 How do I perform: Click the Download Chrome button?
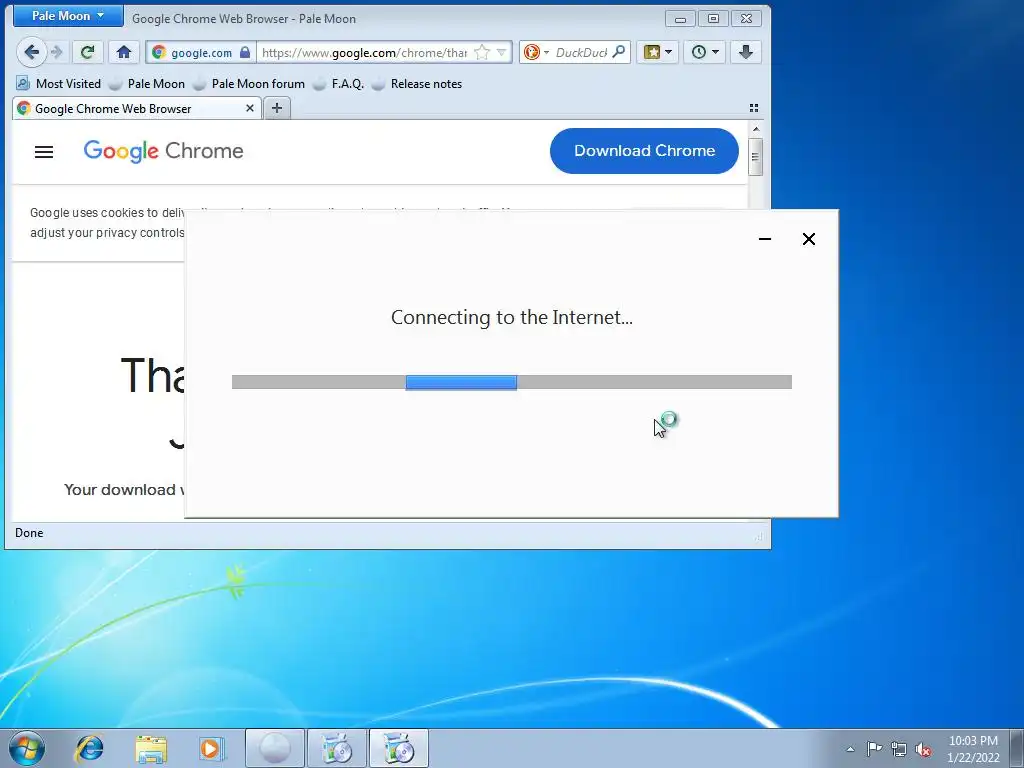coord(644,151)
